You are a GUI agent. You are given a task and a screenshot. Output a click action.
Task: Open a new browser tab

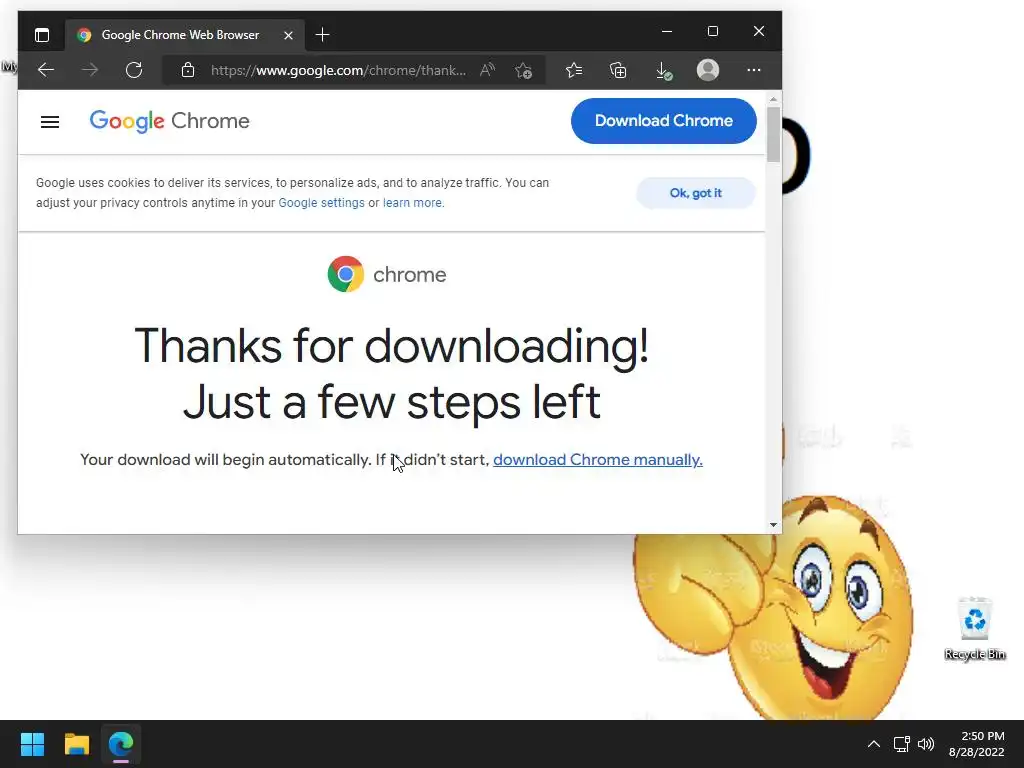tap(322, 35)
